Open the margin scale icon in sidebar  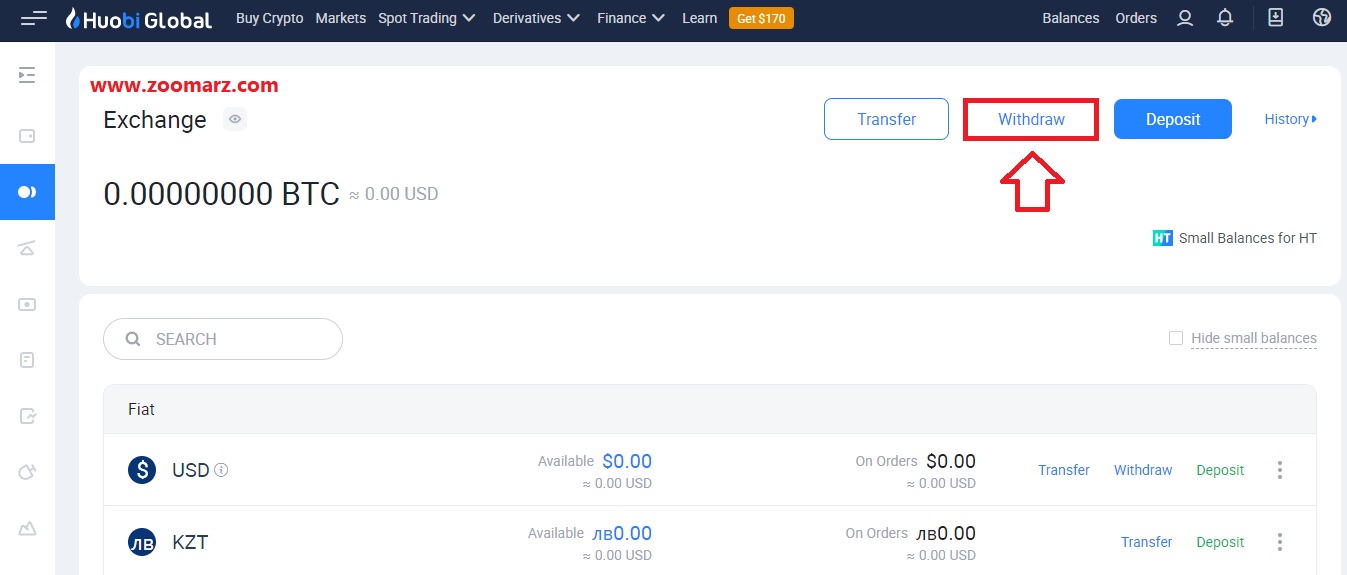[x=27, y=248]
